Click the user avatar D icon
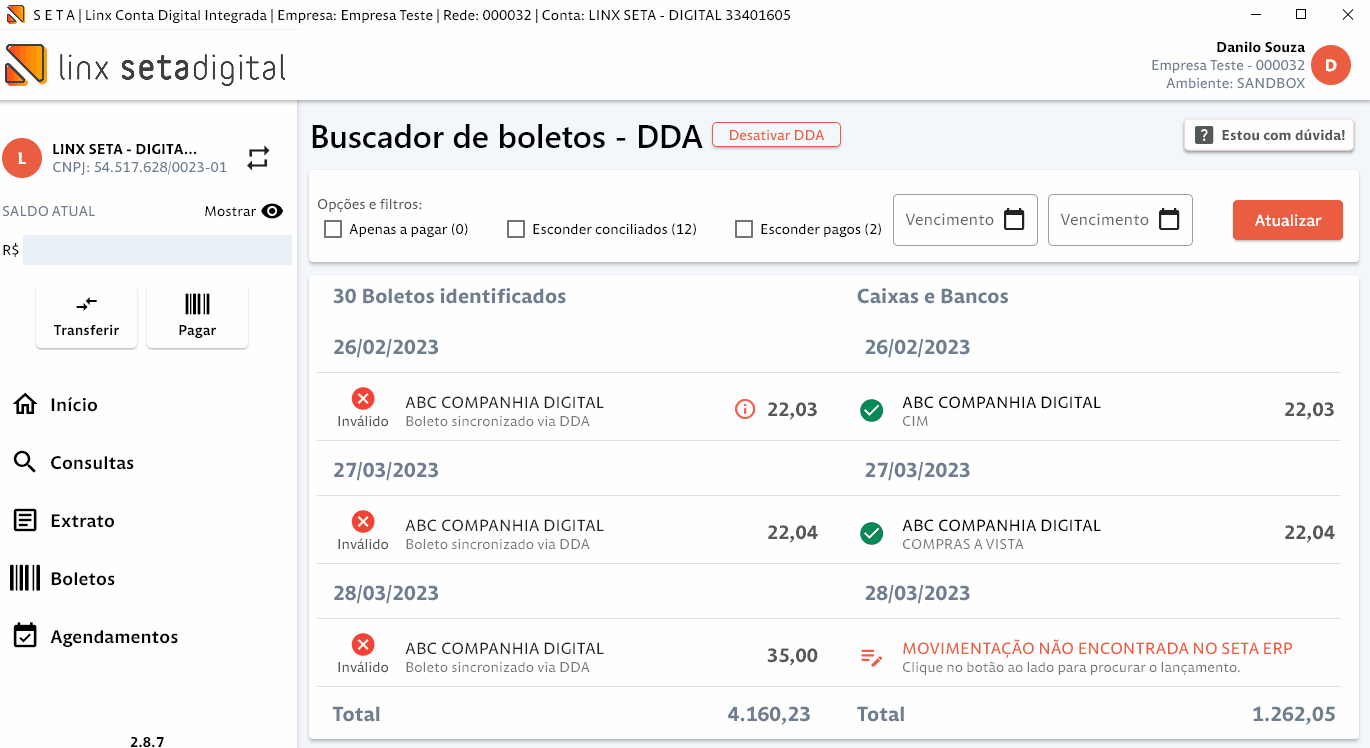Screen dimensions: 1370x748 [x=1330, y=66]
